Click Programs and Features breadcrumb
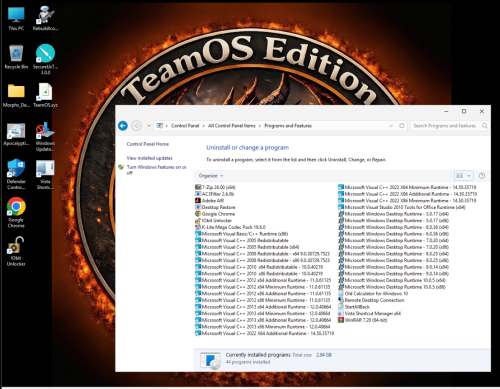Image resolution: width=500 pixels, height=389 pixels. (x=288, y=126)
